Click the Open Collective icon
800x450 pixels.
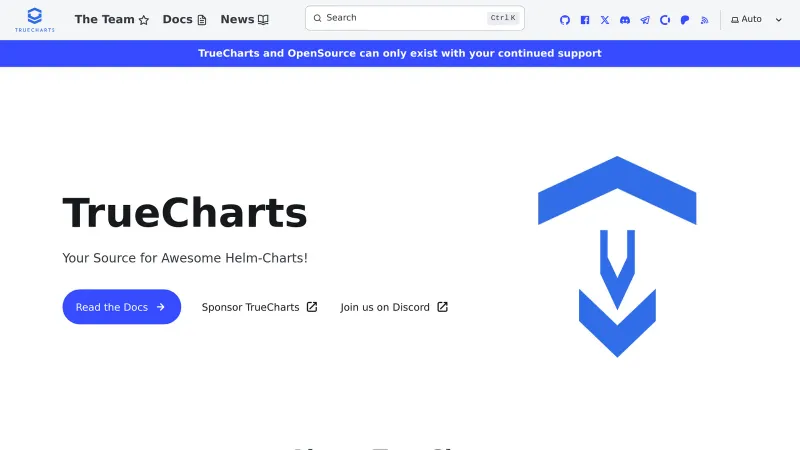(665, 20)
